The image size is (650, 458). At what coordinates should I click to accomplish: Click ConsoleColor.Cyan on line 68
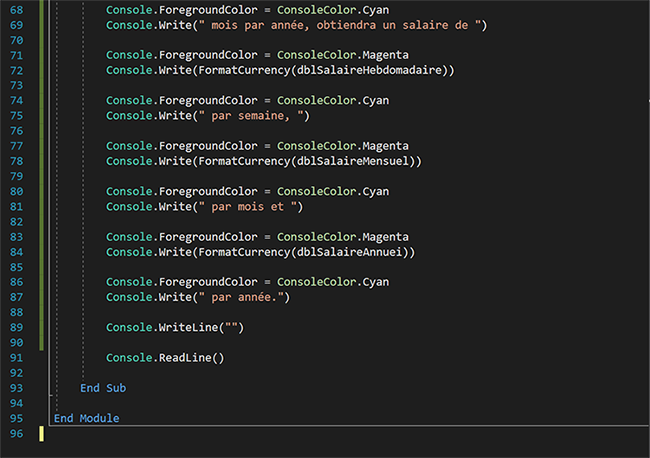[x=333, y=10]
